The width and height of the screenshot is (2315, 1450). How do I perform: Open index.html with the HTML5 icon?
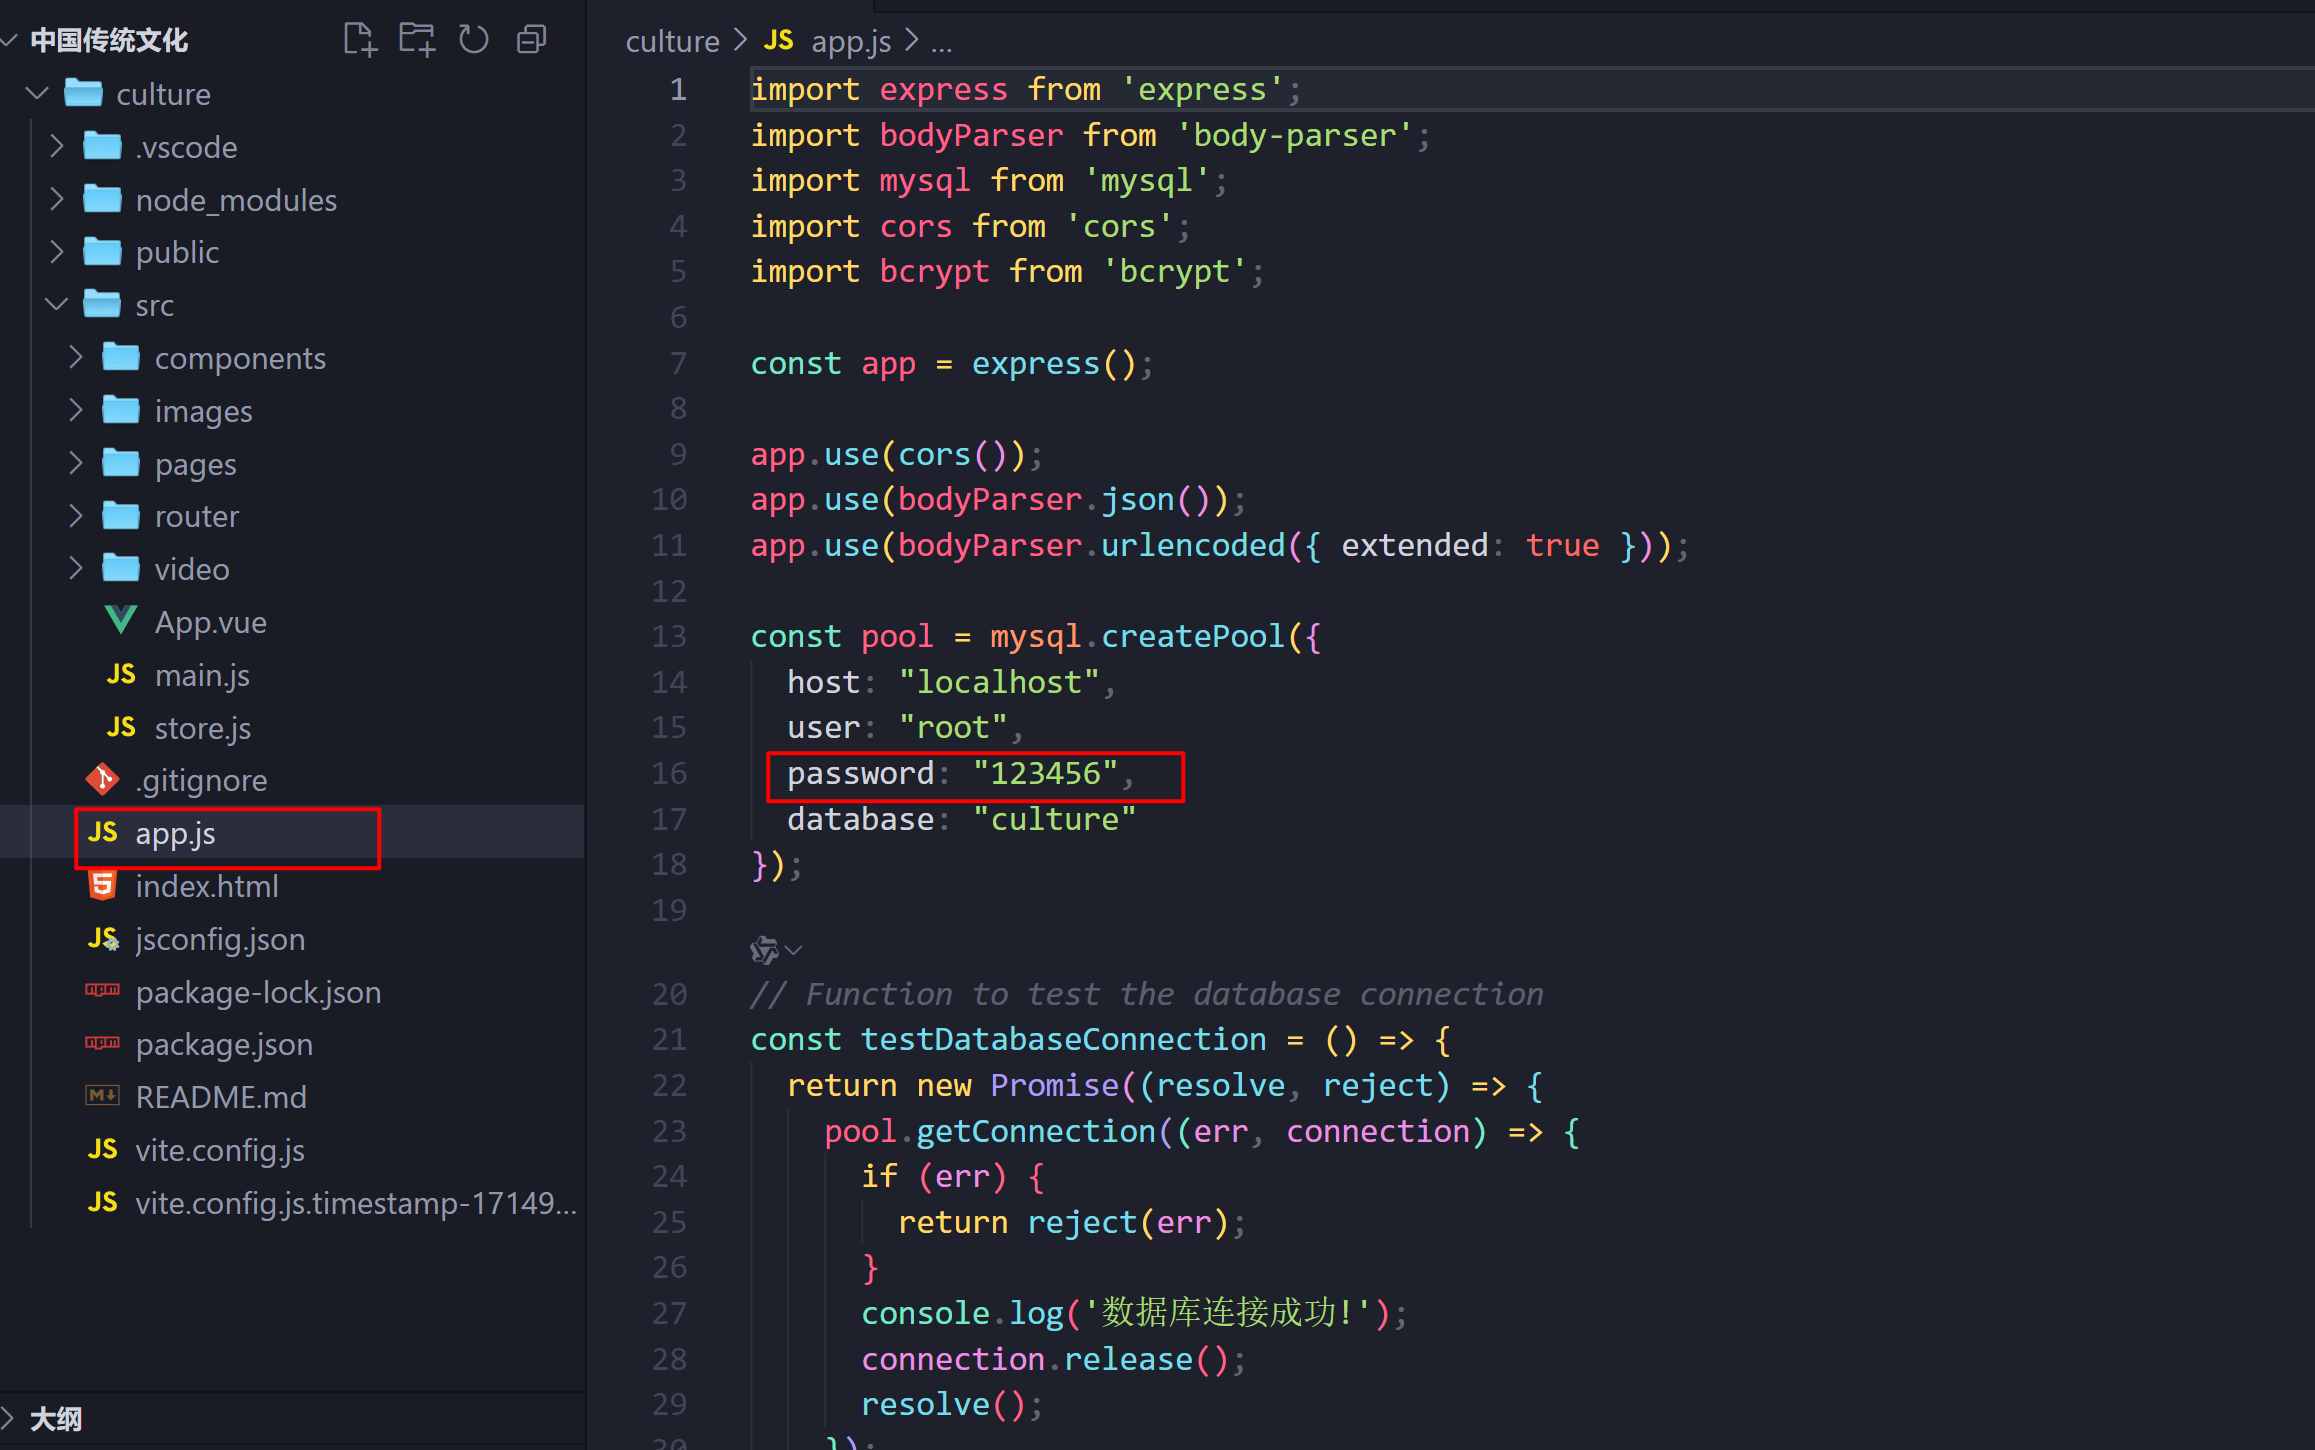[206, 886]
